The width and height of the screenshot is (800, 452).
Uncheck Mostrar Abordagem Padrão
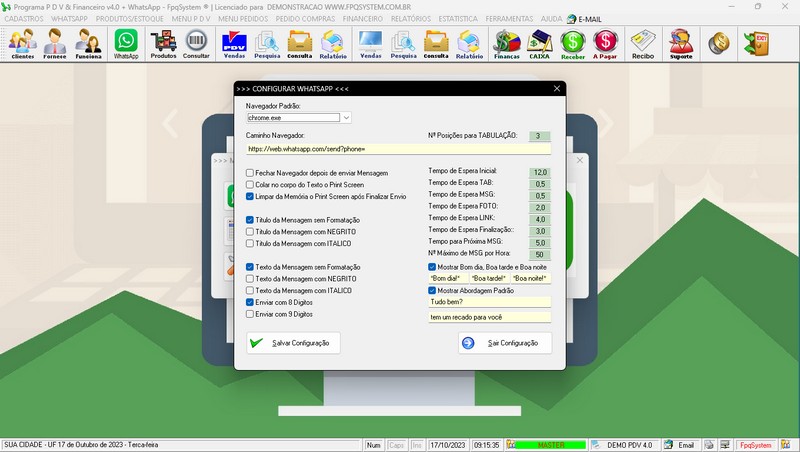(x=432, y=290)
